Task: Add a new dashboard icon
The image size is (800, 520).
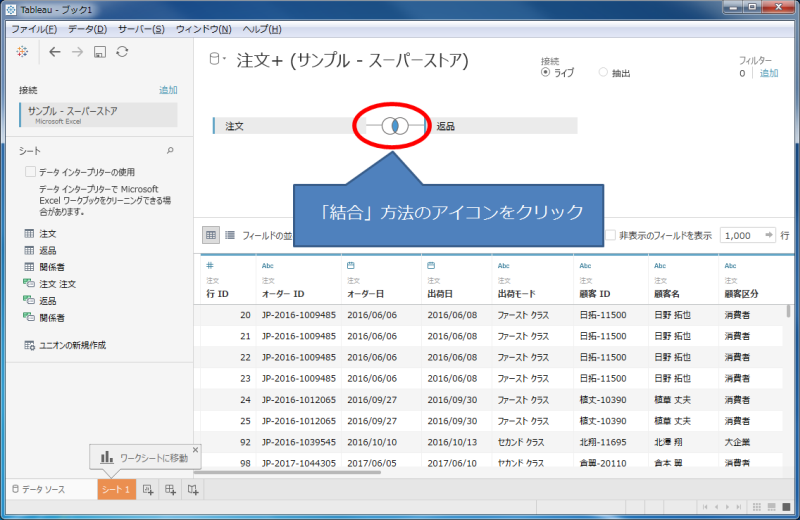Action: click(x=170, y=490)
